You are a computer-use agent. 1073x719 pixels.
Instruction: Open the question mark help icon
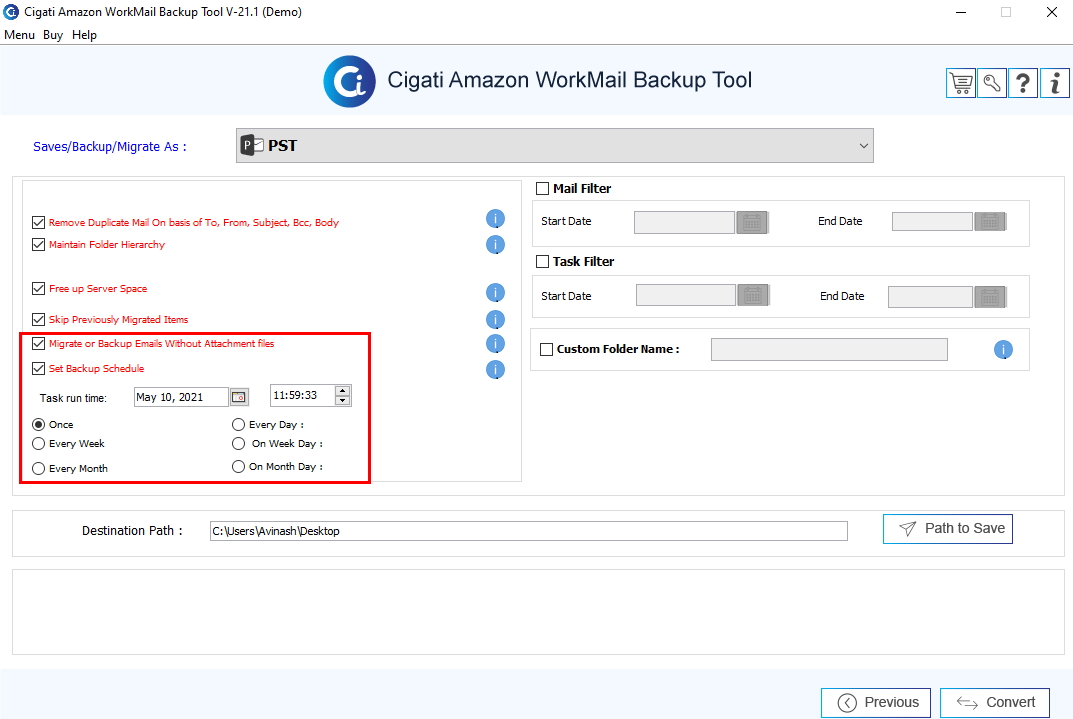[1022, 83]
